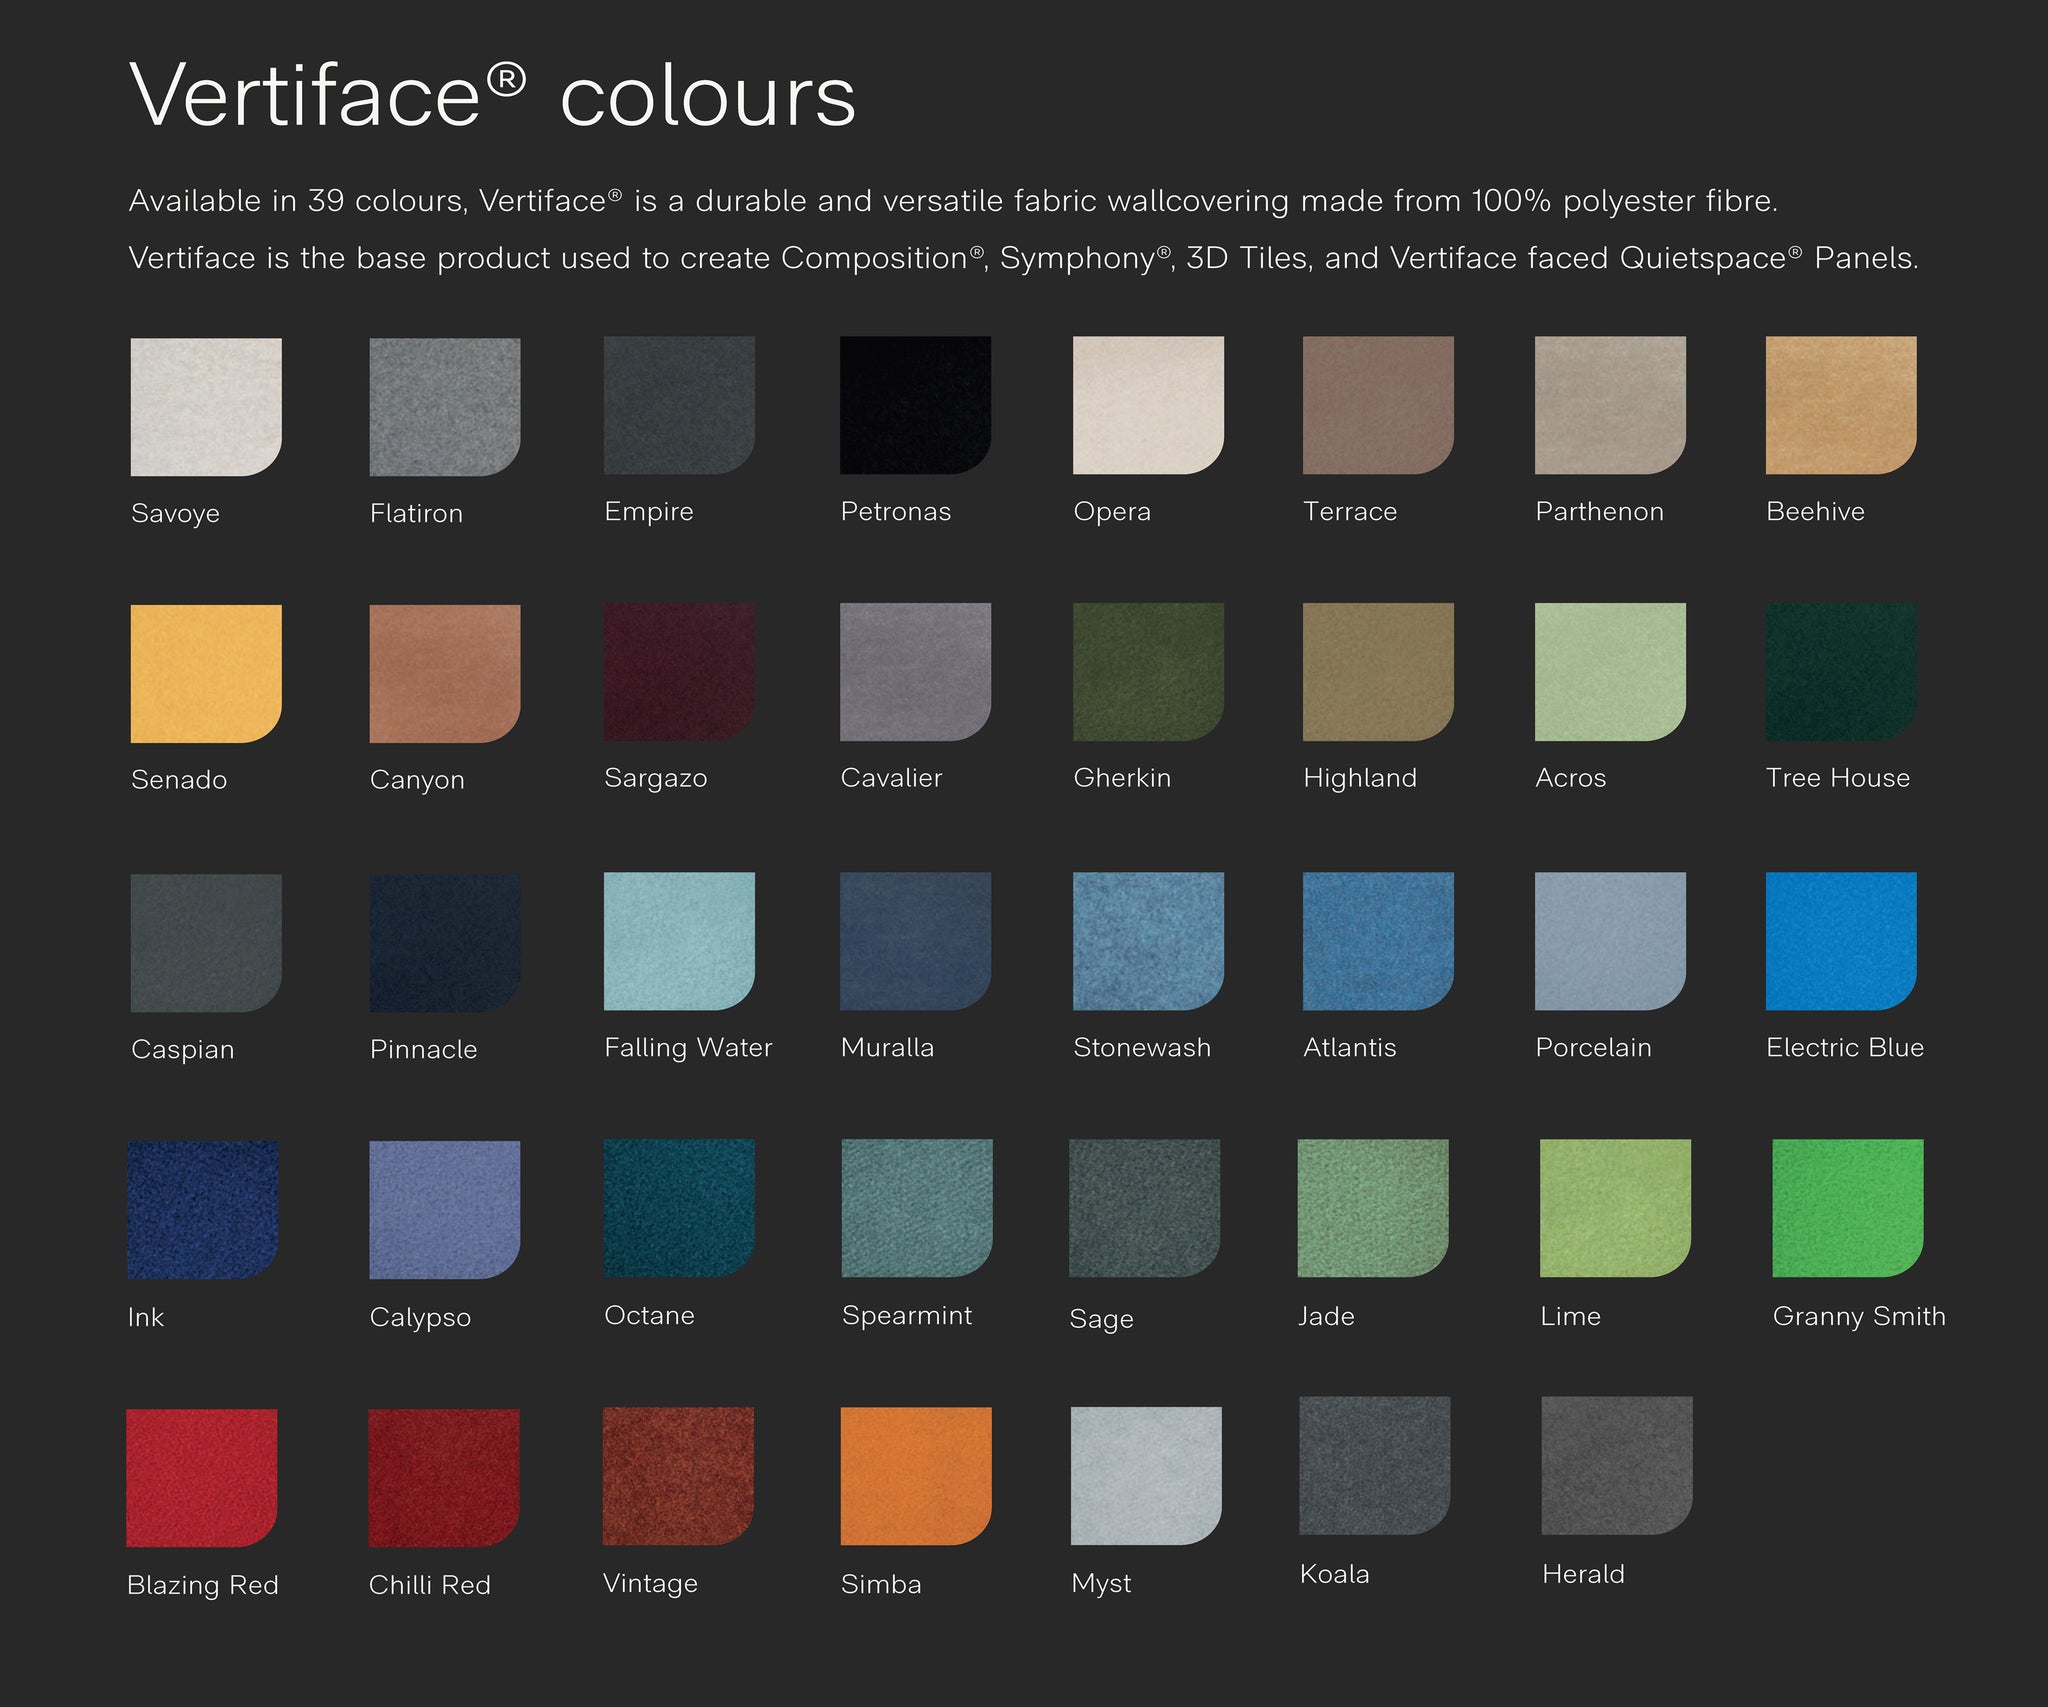
Task: Select the Senado yellow swatch
Action: 206,674
